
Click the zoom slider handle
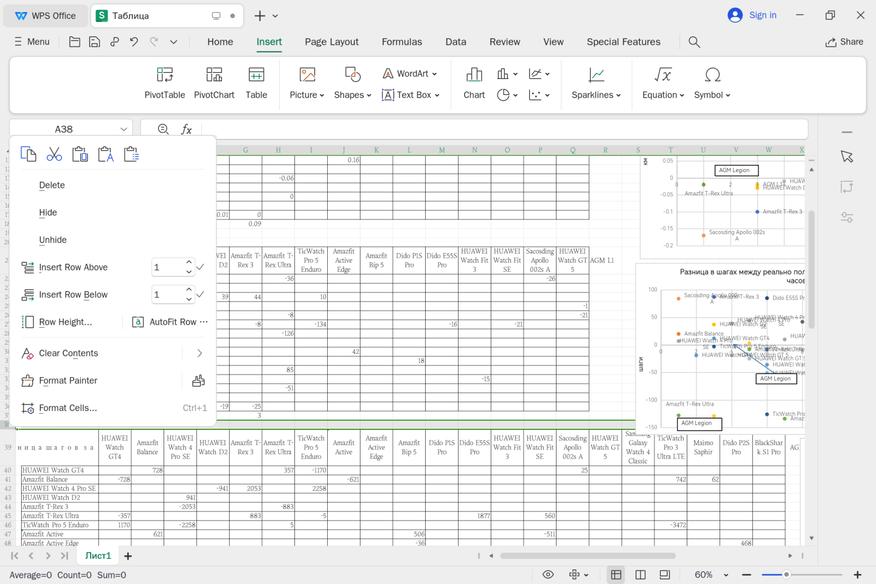click(786, 575)
